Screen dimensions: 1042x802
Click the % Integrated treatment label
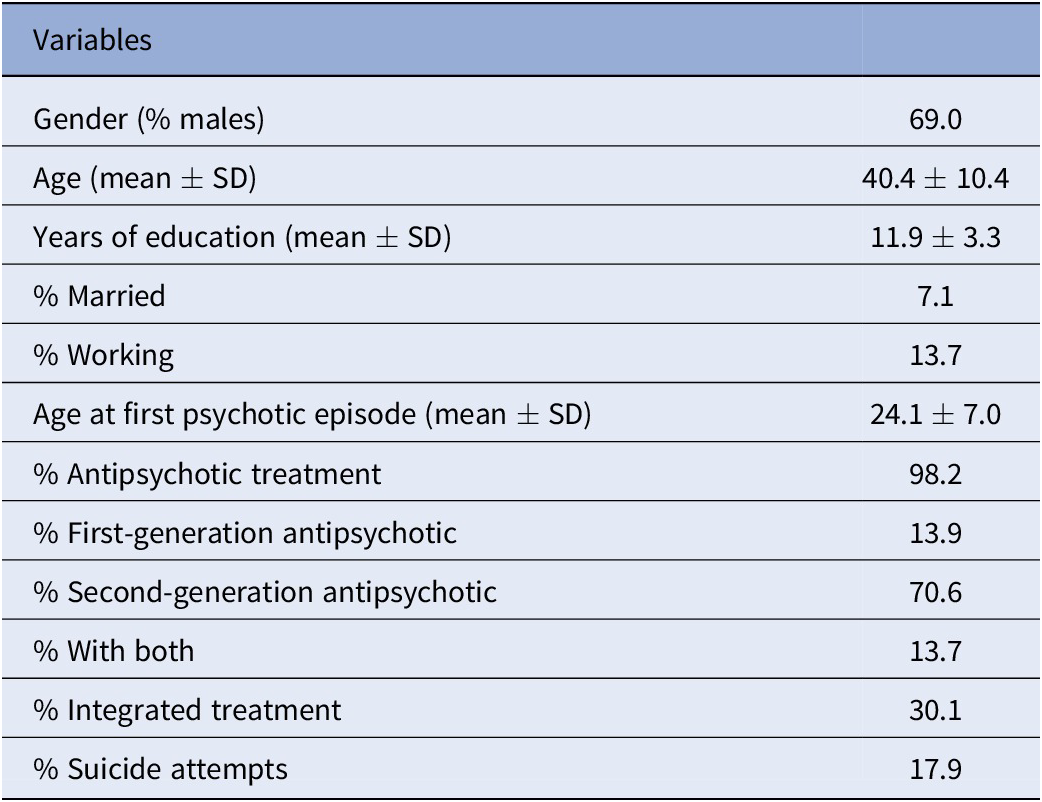click(x=188, y=710)
